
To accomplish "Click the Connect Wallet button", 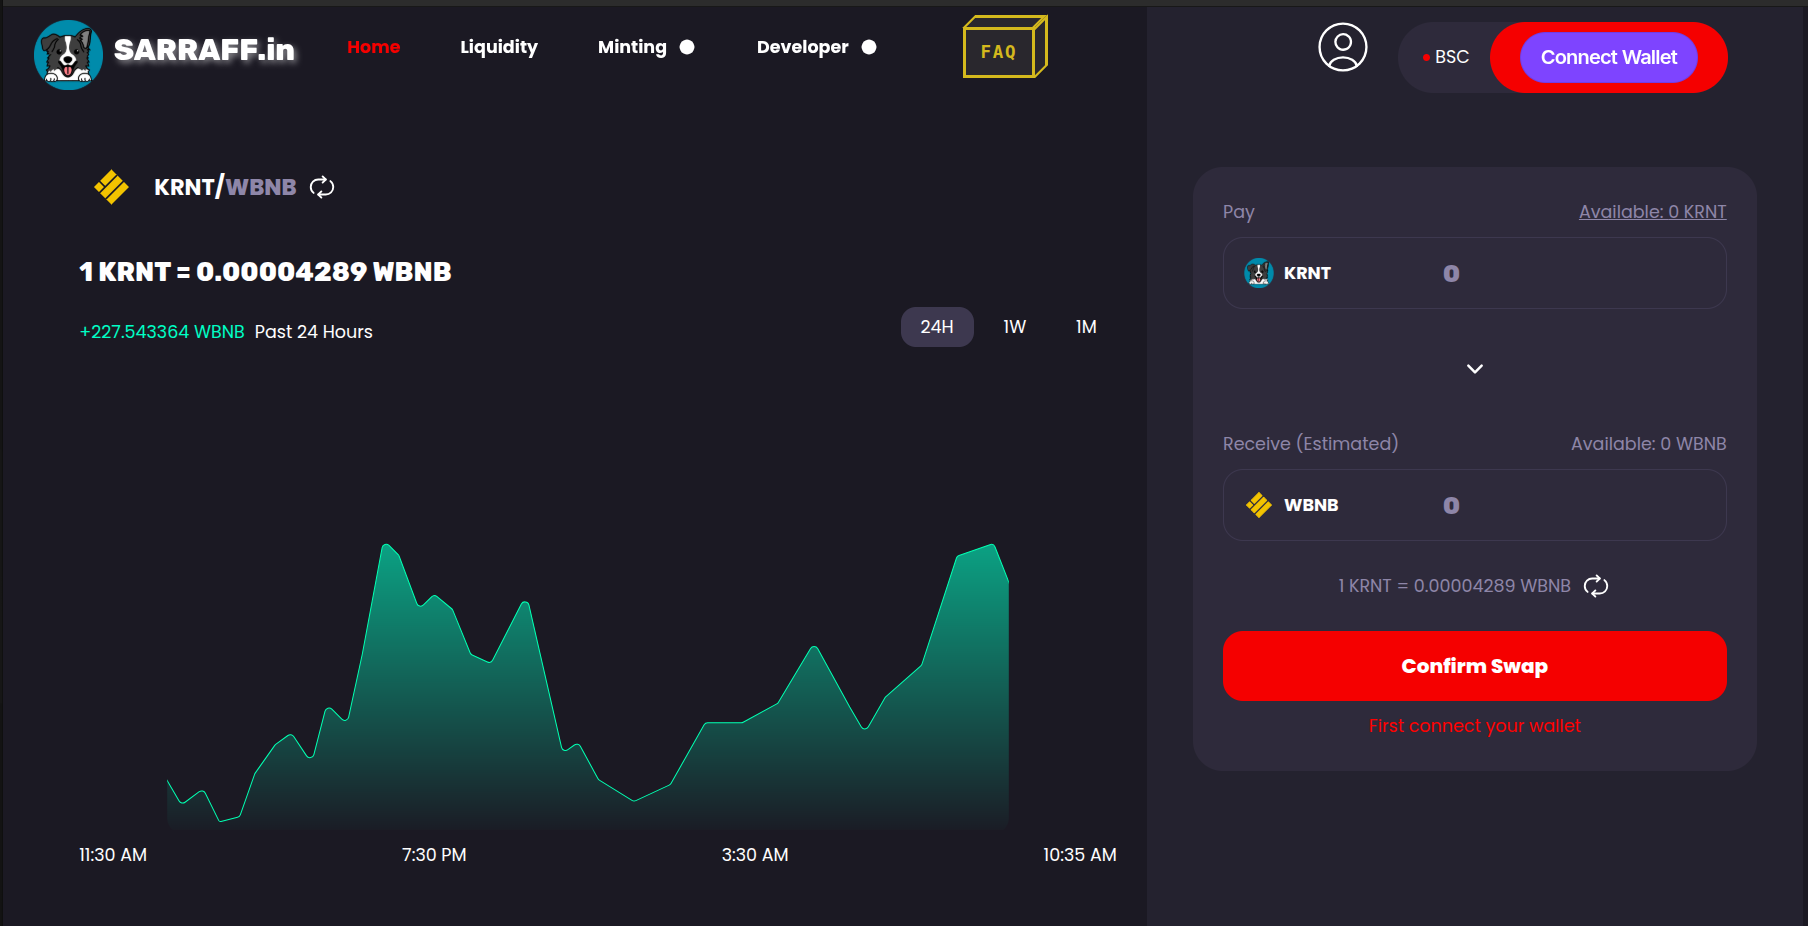I will (x=1608, y=58).
